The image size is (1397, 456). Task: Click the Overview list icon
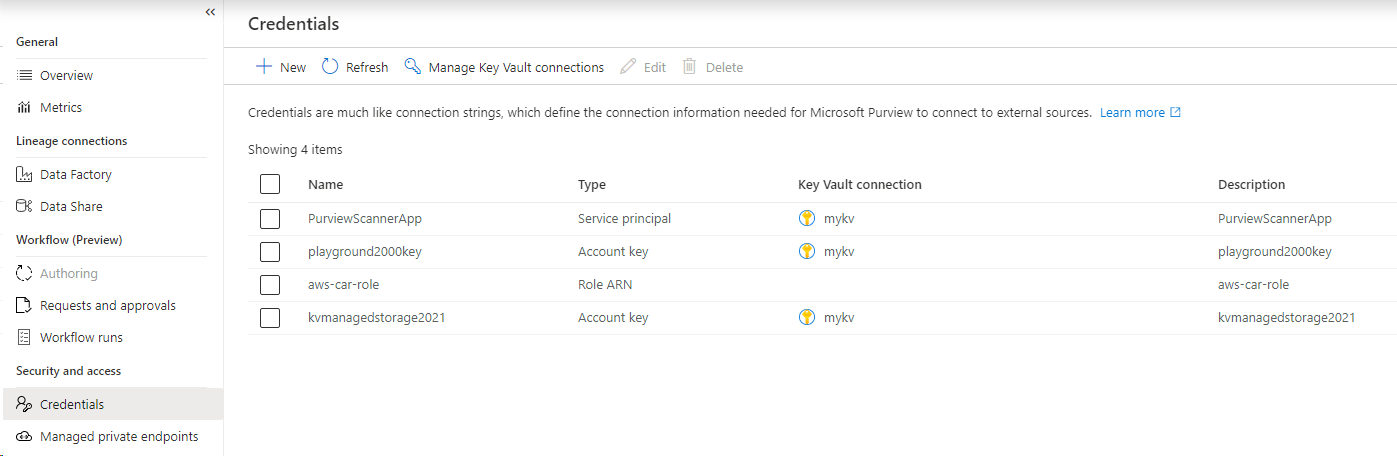(25, 75)
